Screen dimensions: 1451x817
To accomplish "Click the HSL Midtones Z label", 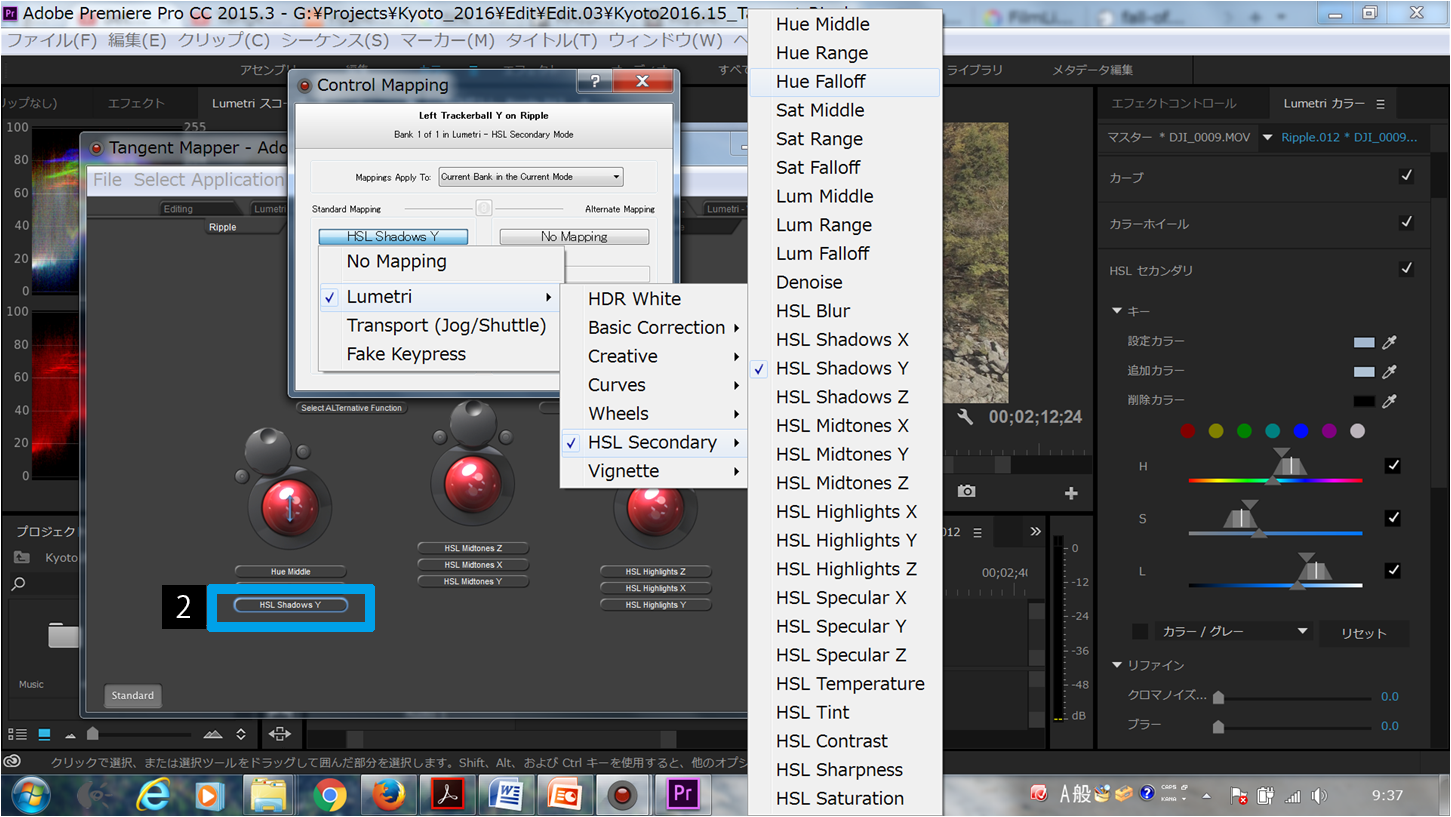I will [x=473, y=548].
